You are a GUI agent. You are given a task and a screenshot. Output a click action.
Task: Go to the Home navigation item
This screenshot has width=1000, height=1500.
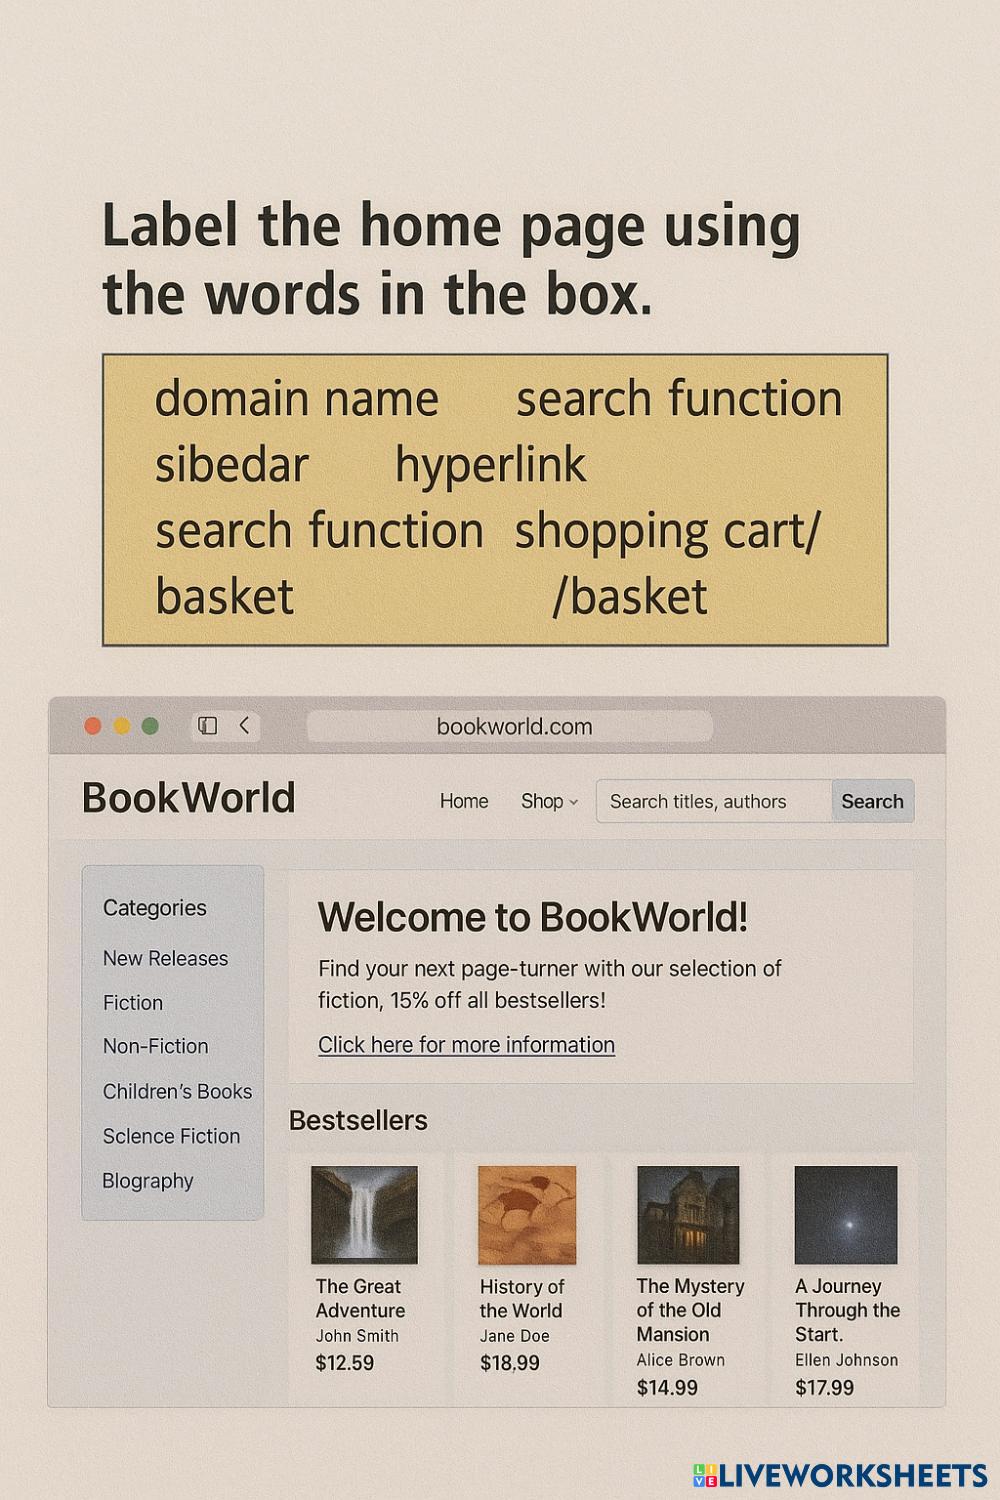coord(464,801)
